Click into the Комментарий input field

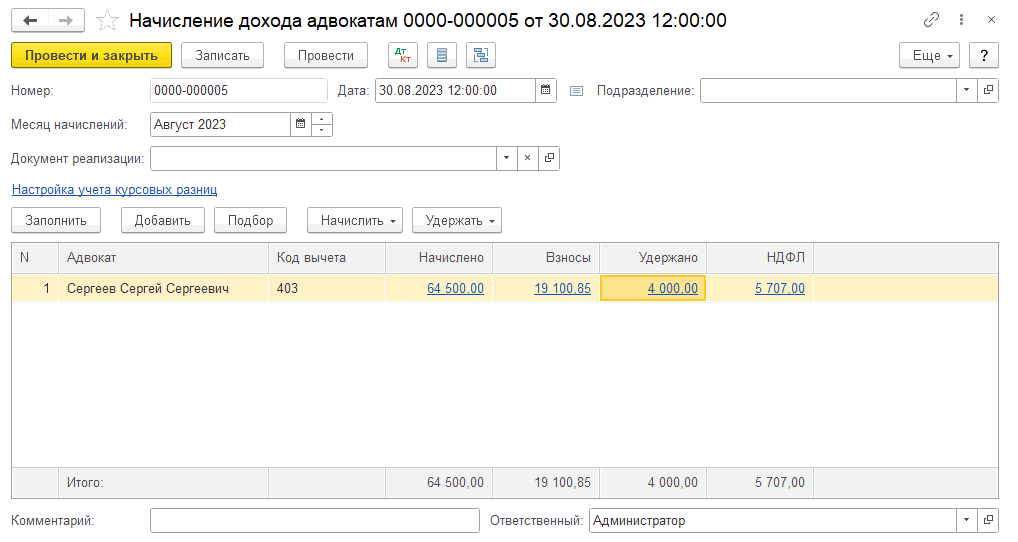[314, 521]
